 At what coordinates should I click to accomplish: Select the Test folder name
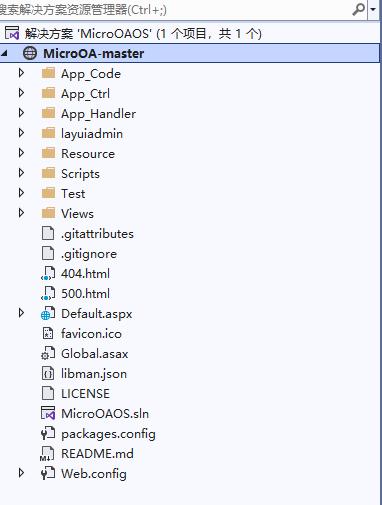(x=73, y=194)
